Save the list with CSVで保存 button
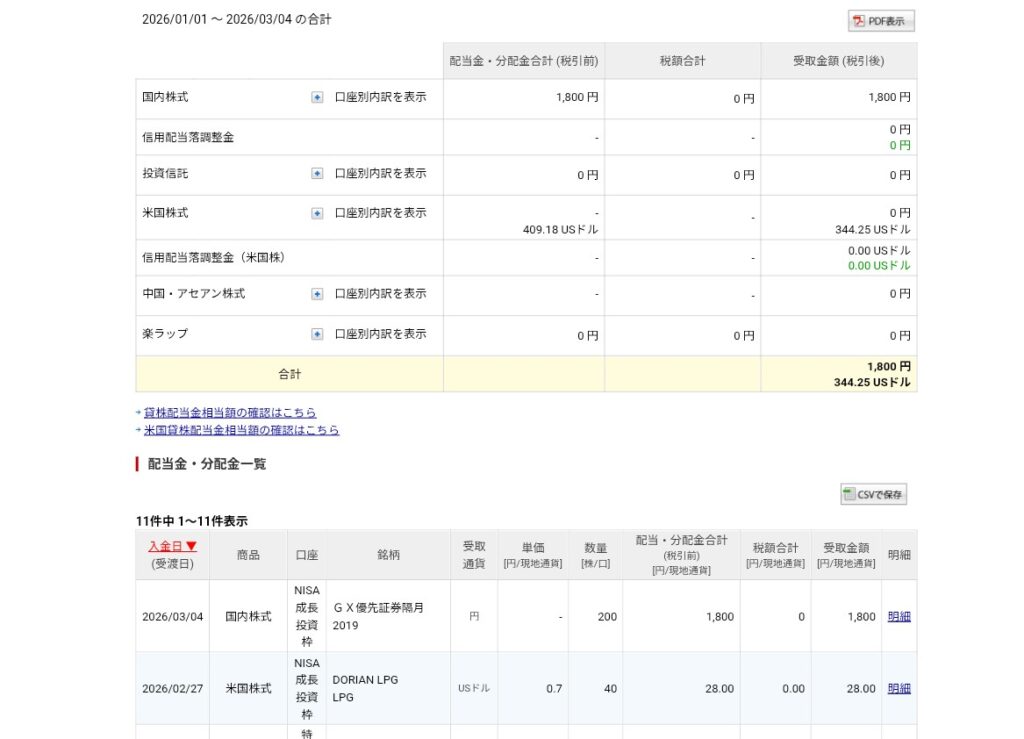Screen dimensions: 1024x739 [x=874, y=494]
